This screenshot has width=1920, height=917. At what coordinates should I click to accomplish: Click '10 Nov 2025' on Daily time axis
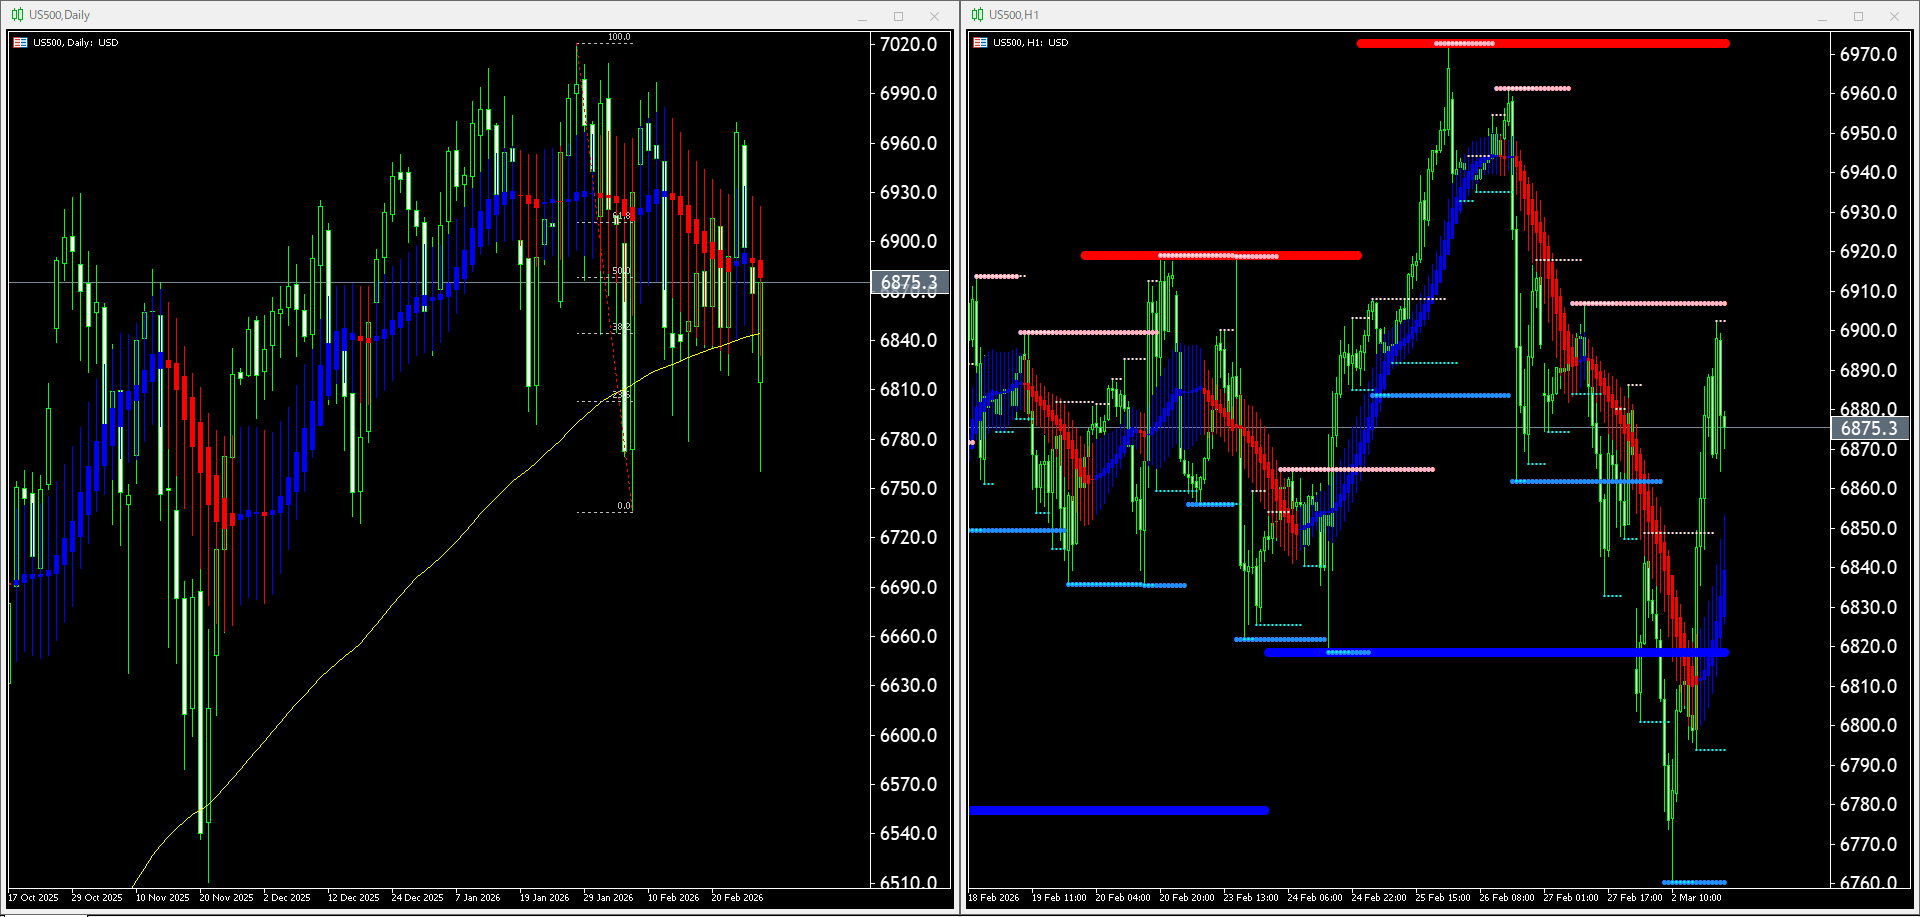162,898
